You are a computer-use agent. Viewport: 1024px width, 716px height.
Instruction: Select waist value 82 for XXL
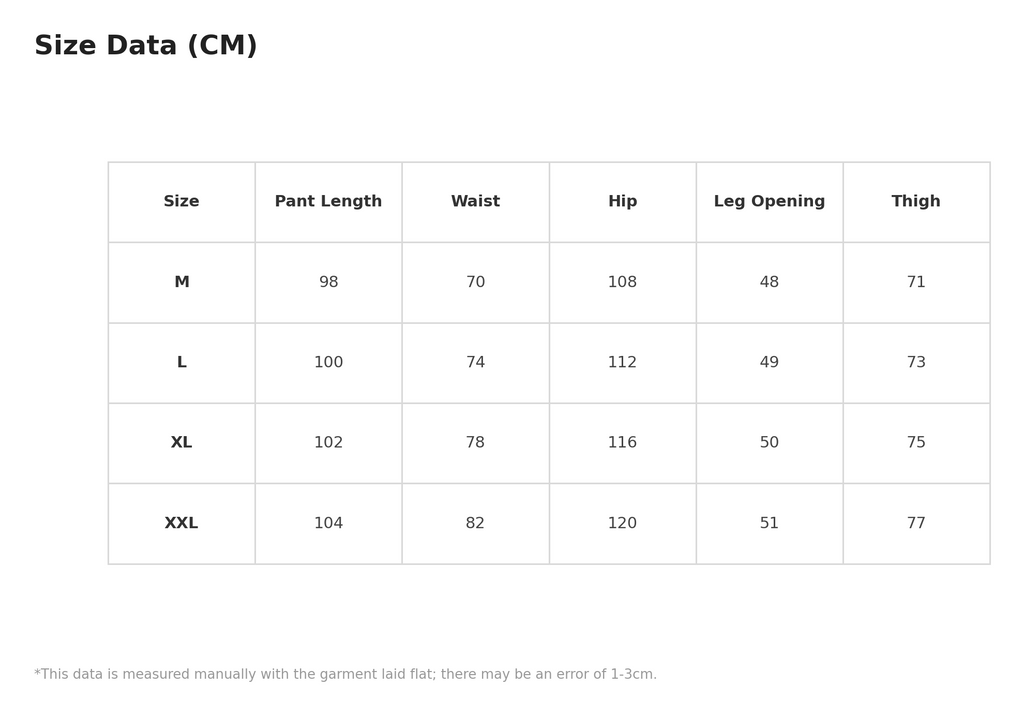475,523
